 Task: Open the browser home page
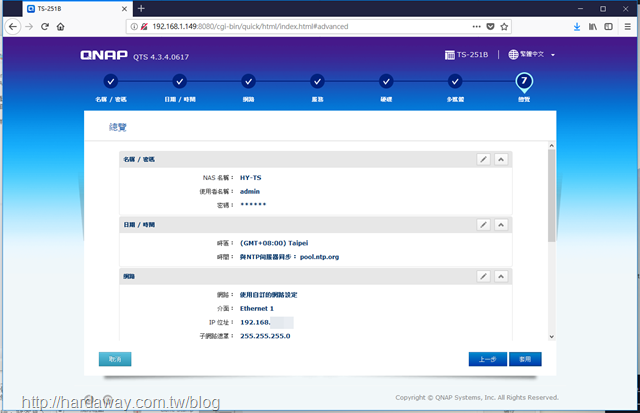[x=60, y=27]
